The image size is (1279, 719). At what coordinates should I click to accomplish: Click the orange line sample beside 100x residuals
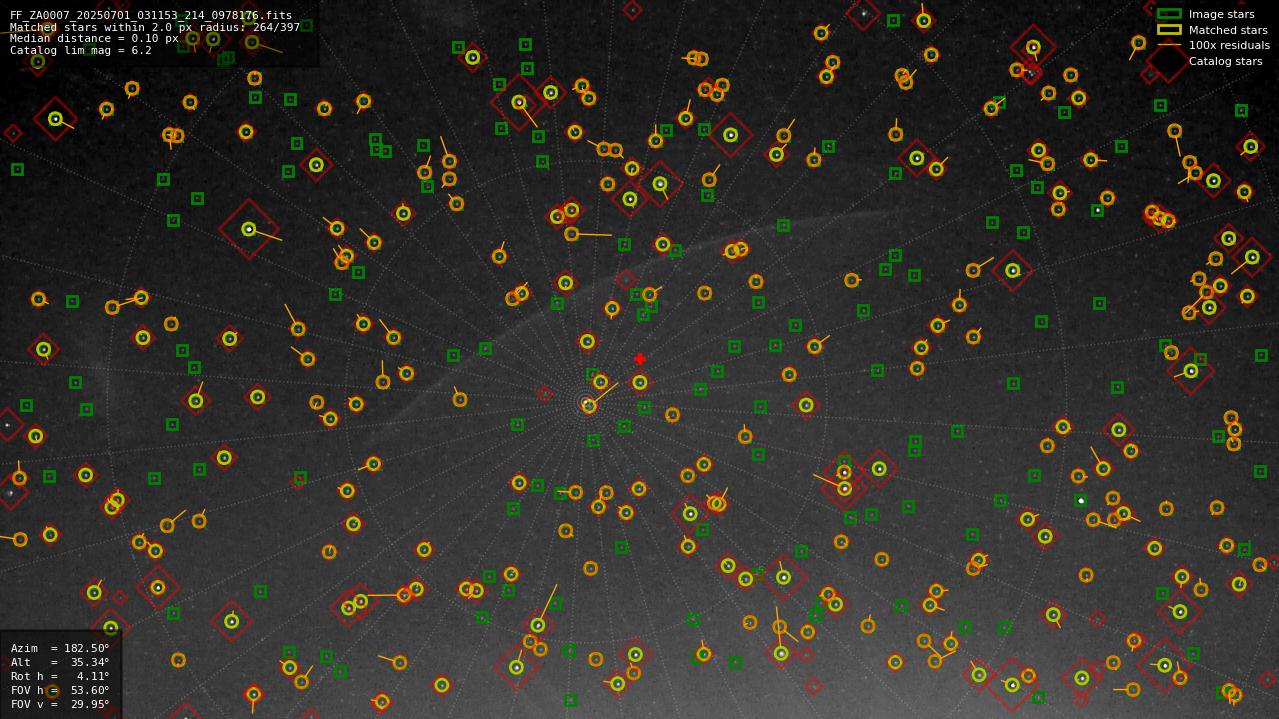(1169, 45)
